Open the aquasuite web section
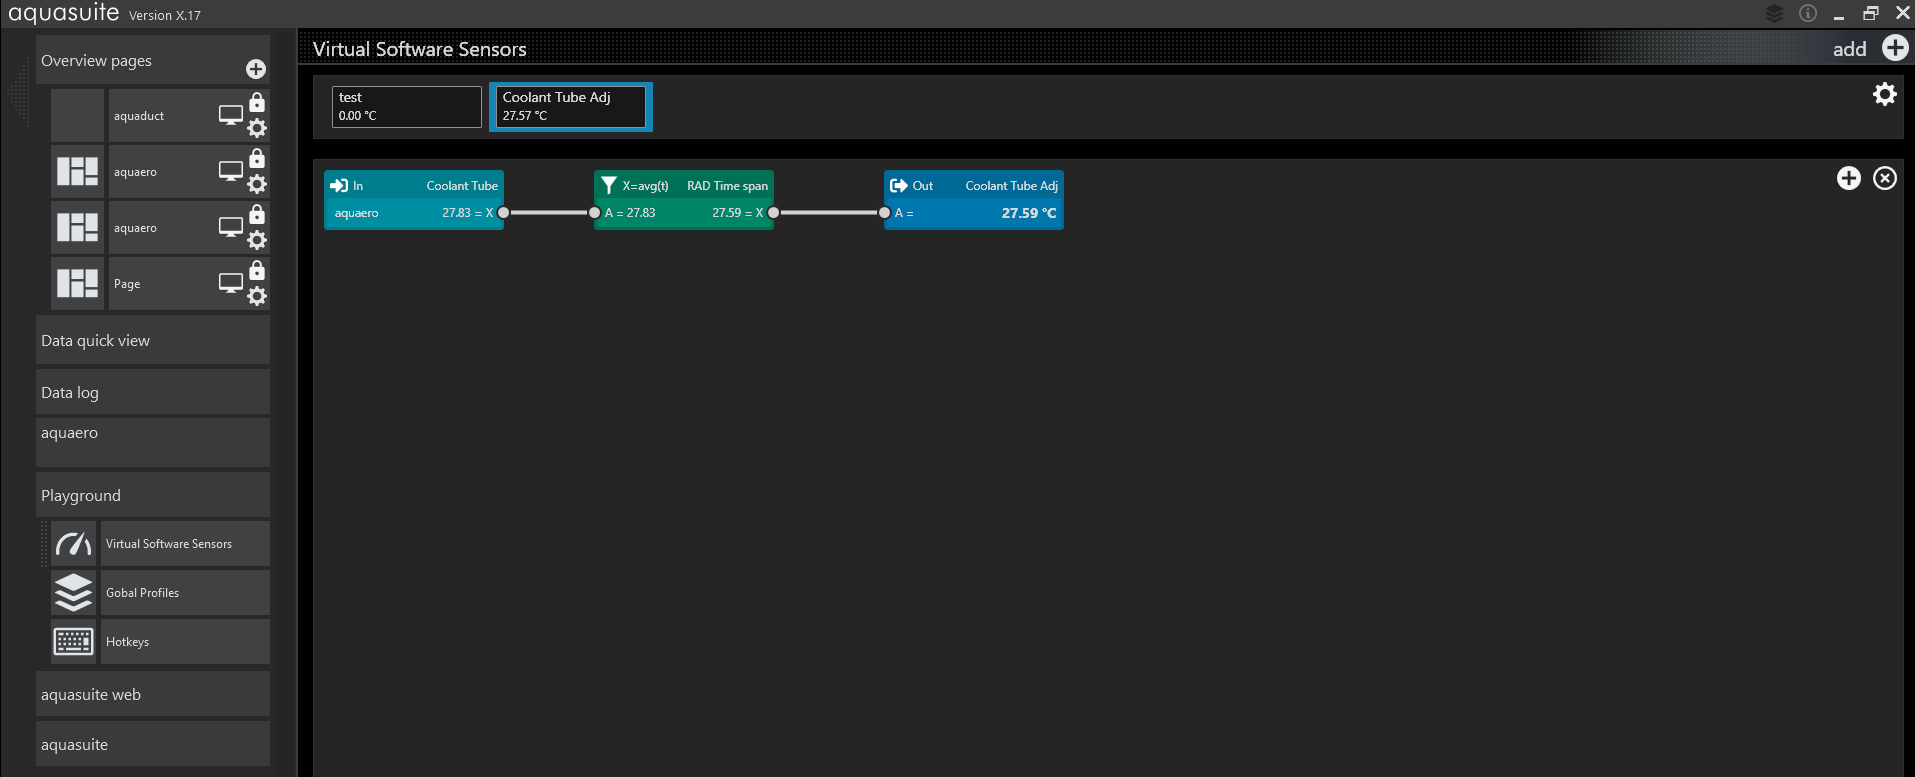 153,694
